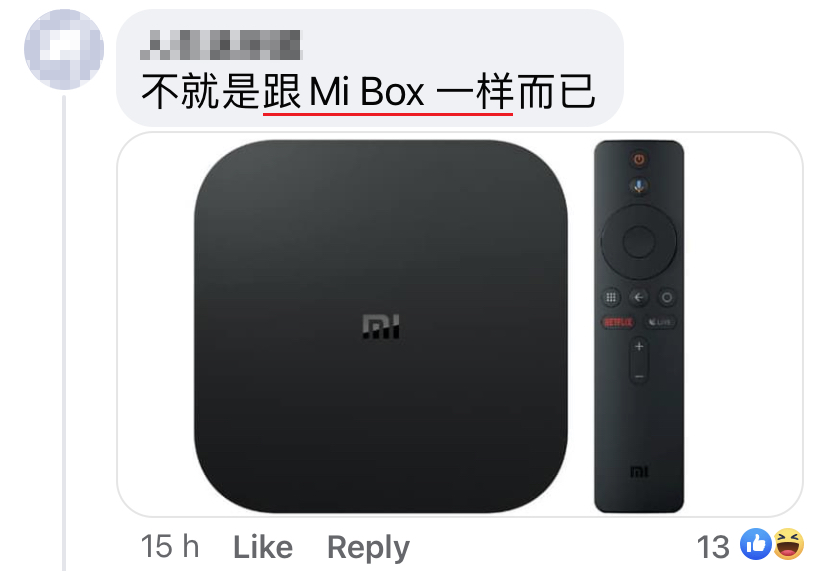Click the home circle icon on remote
This screenshot has width=828, height=571.
(x=667, y=297)
